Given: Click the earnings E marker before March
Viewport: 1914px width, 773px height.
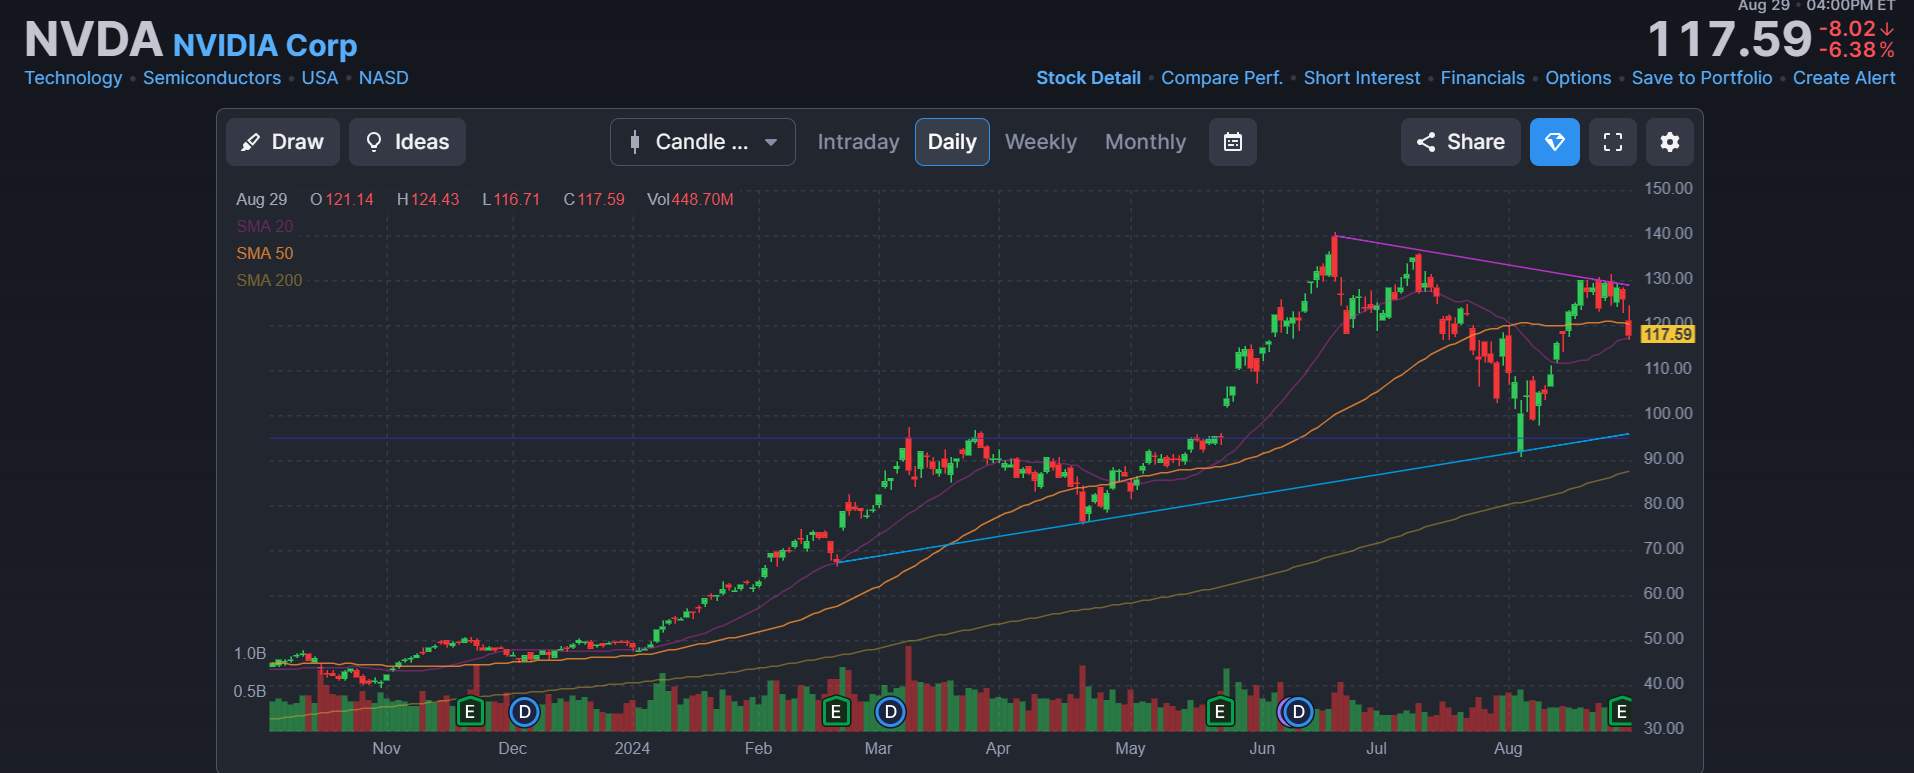Looking at the screenshot, I should tap(835, 712).
